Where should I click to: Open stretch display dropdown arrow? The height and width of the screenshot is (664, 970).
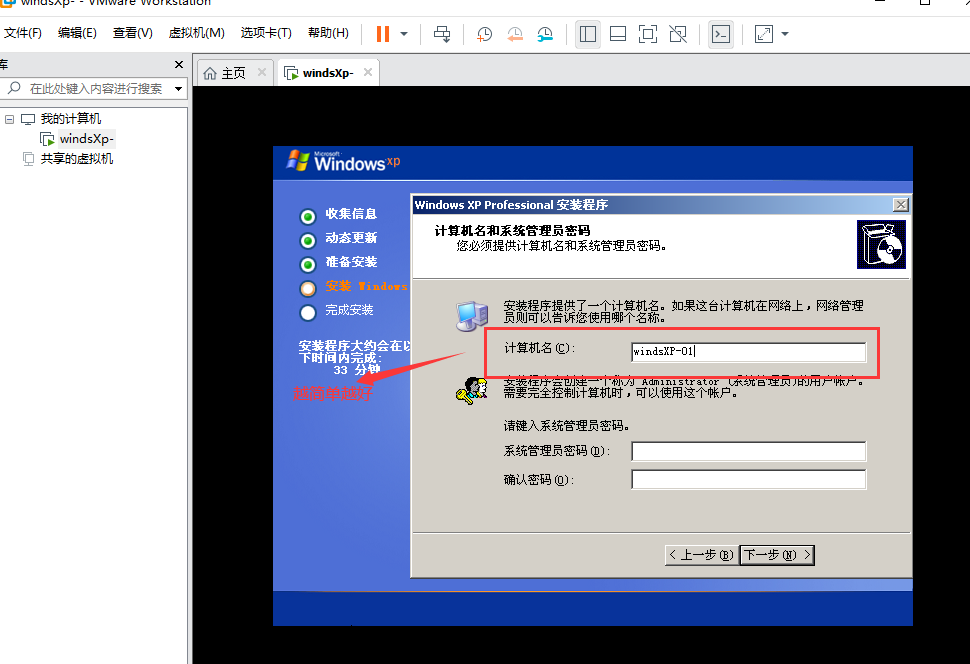click(785, 34)
